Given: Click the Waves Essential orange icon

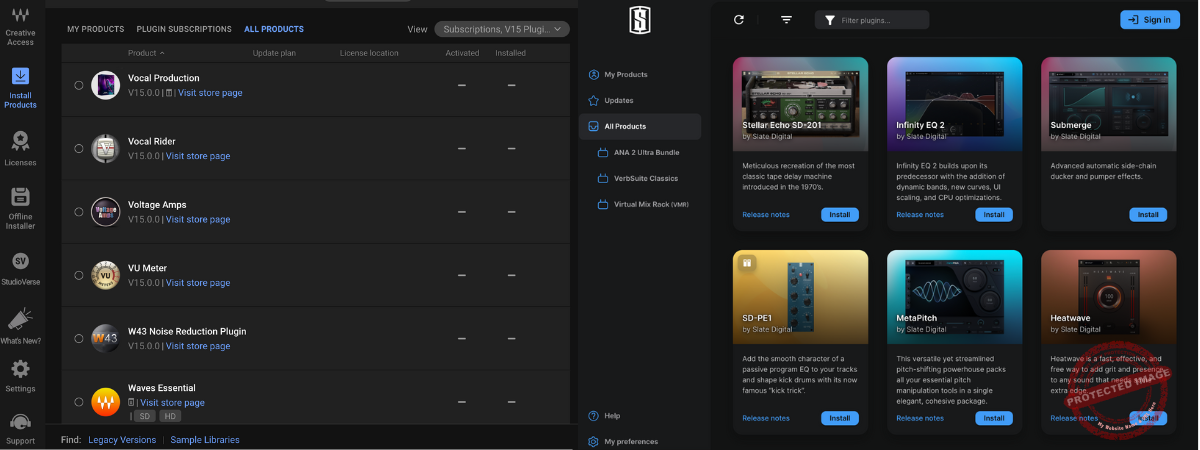Looking at the screenshot, I should 105,402.
